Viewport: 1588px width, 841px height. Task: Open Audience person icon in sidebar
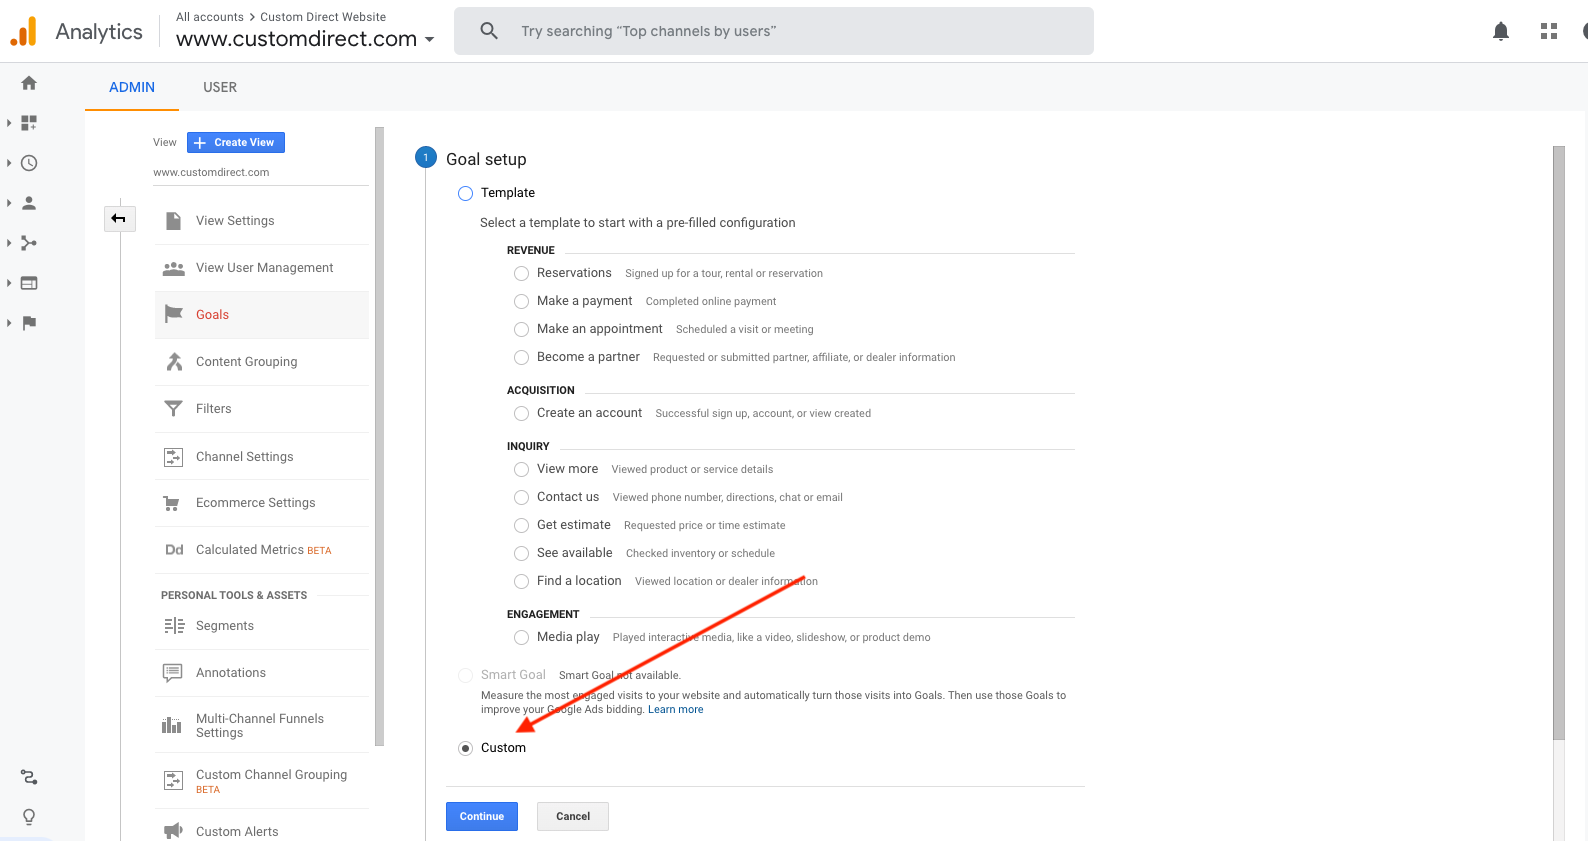click(x=29, y=203)
